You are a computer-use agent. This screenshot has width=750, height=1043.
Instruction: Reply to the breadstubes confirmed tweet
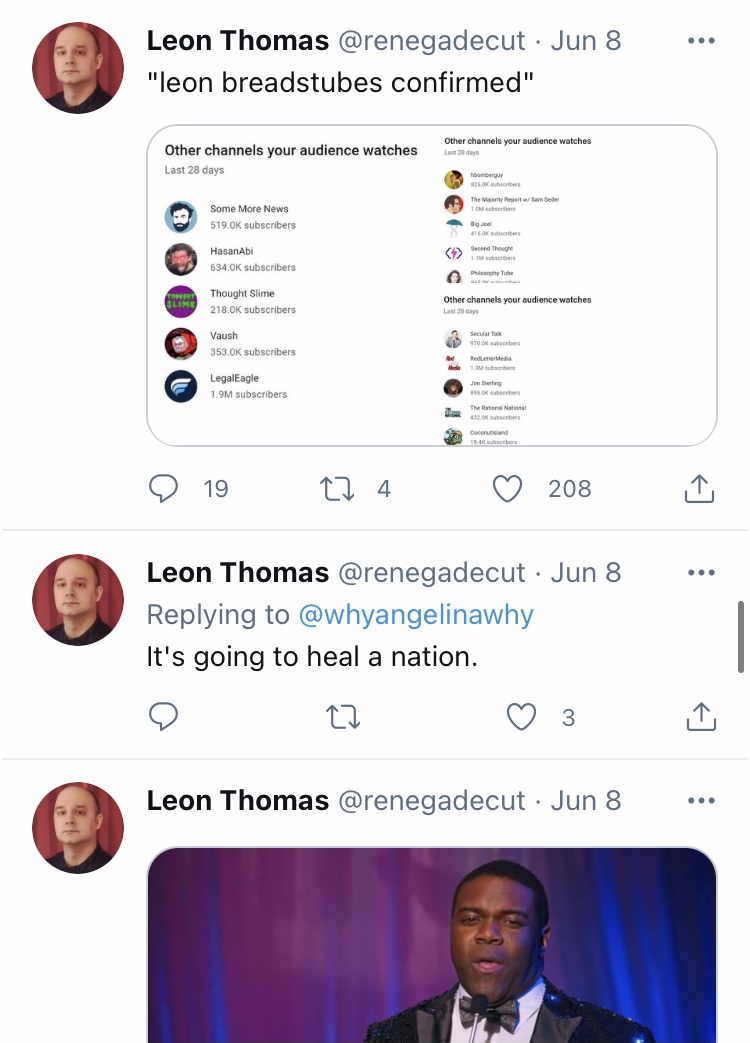click(163, 488)
